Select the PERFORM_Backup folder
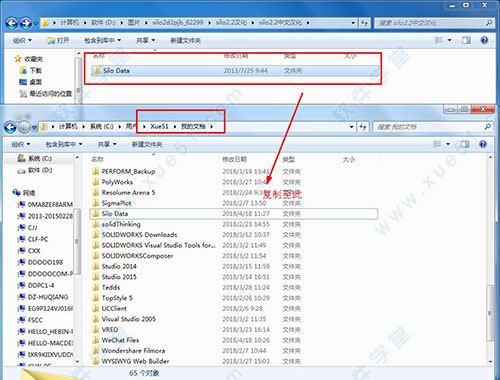The image size is (500, 380). [x=124, y=172]
